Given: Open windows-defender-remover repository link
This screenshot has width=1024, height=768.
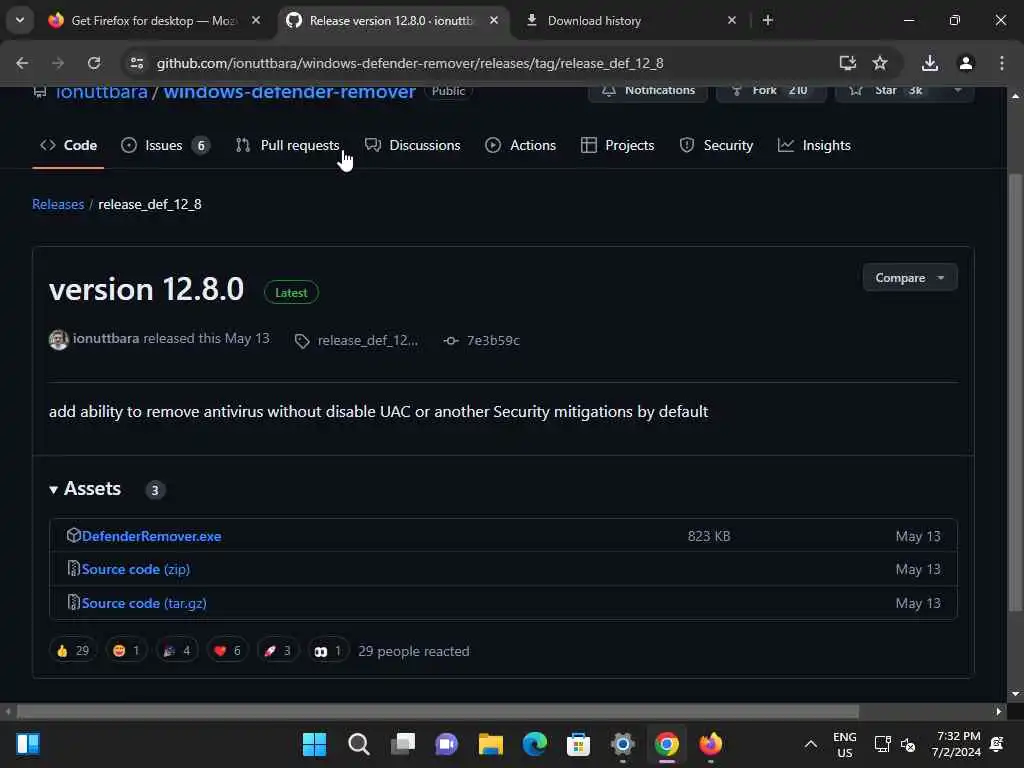Looking at the screenshot, I should (289, 92).
